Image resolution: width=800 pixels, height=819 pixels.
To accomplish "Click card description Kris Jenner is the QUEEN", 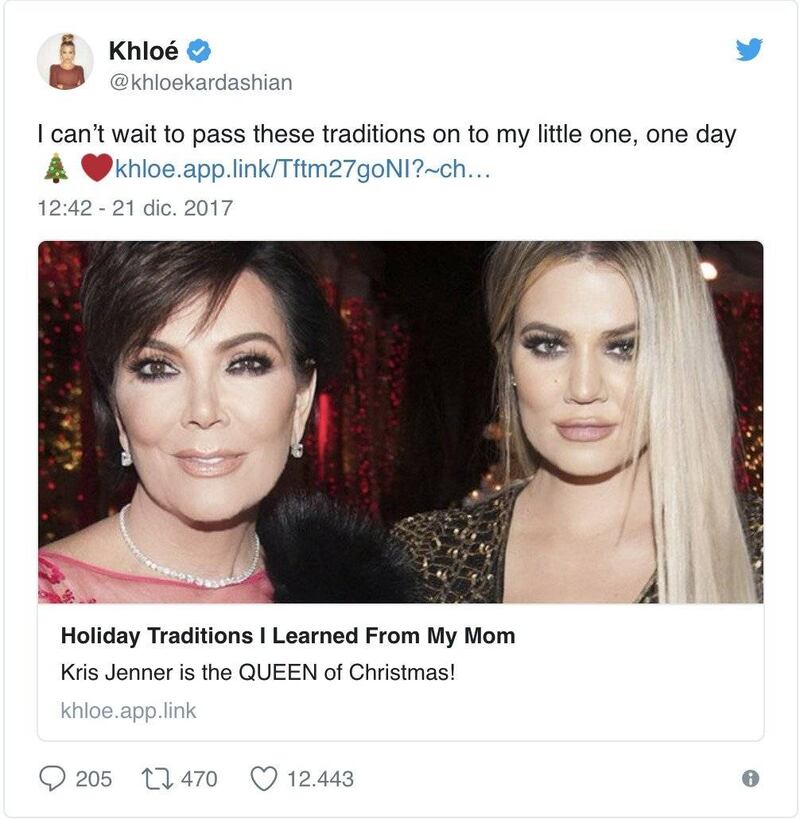I will pyautogui.click(x=258, y=672).
